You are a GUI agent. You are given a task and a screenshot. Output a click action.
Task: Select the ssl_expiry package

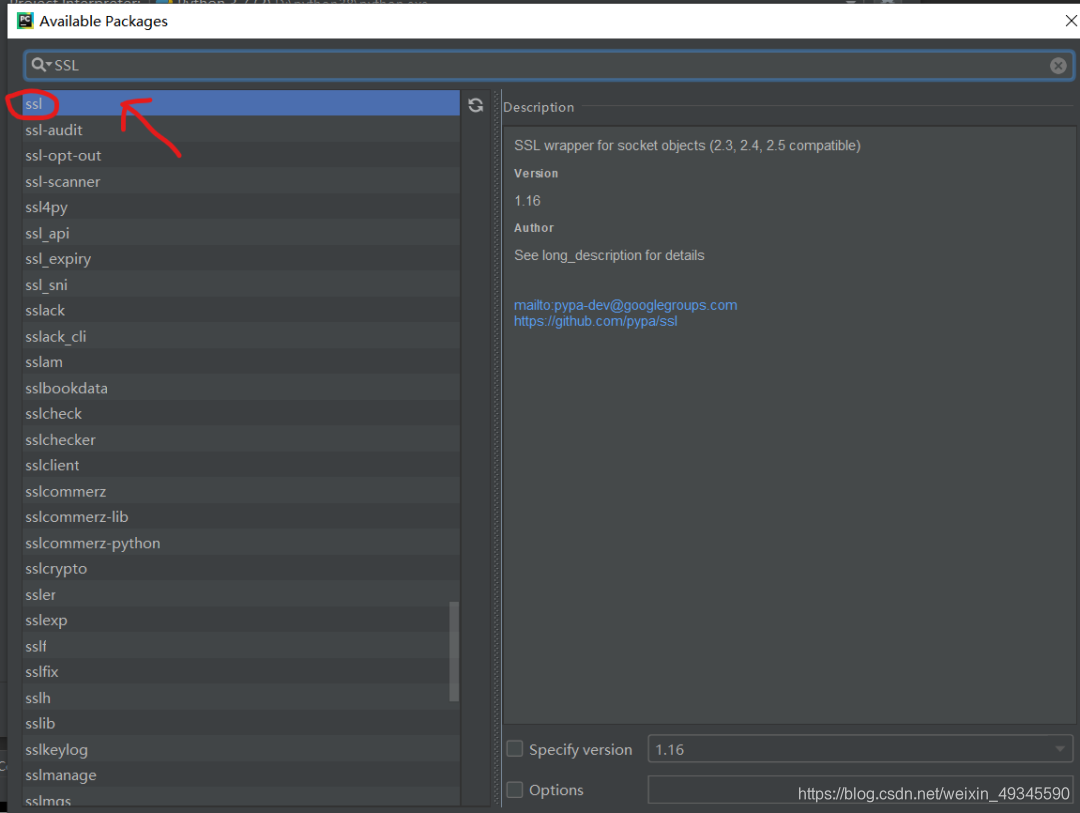[241, 259]
